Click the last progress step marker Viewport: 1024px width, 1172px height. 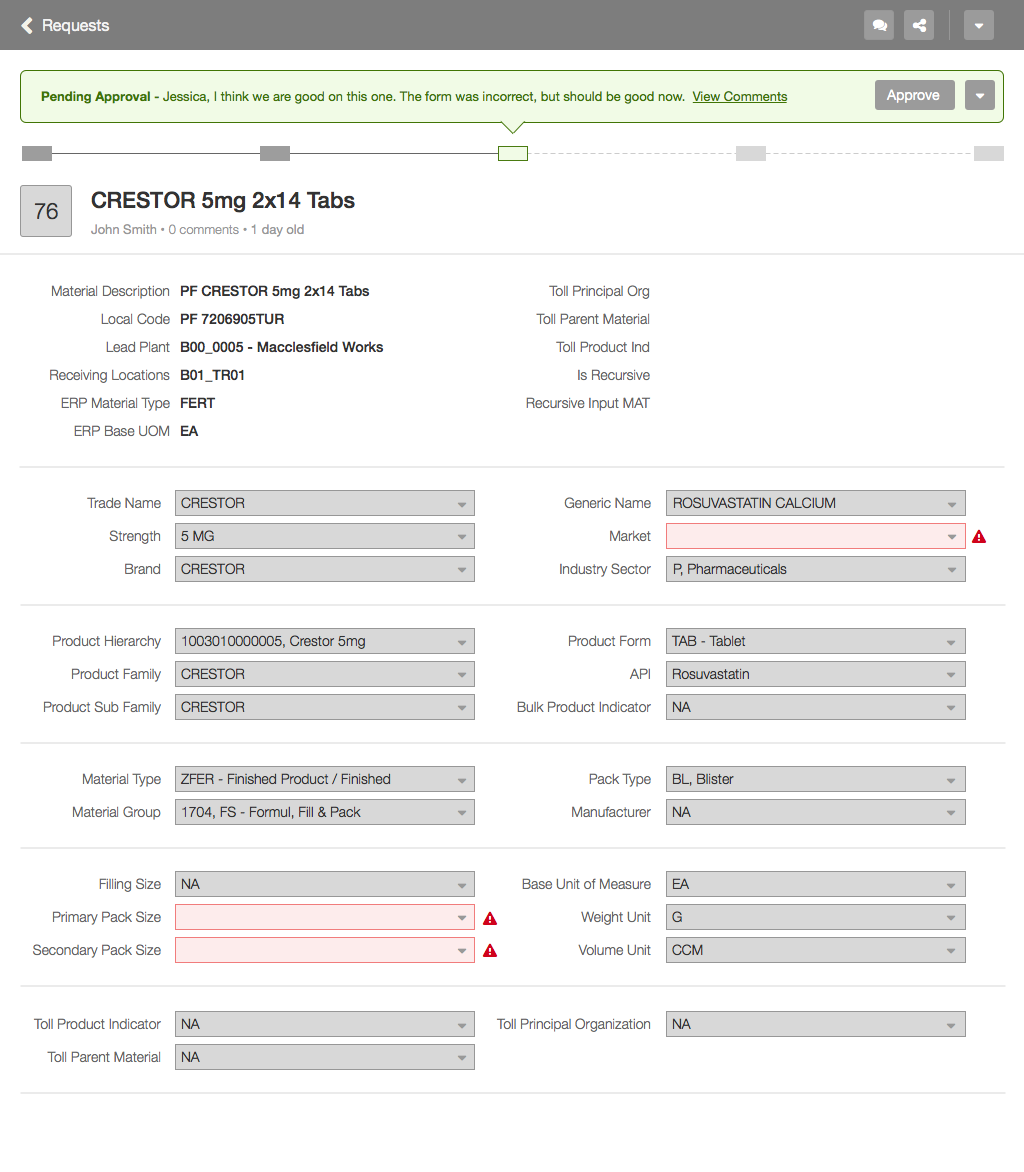pyautogui.click(x=988, y=153)
